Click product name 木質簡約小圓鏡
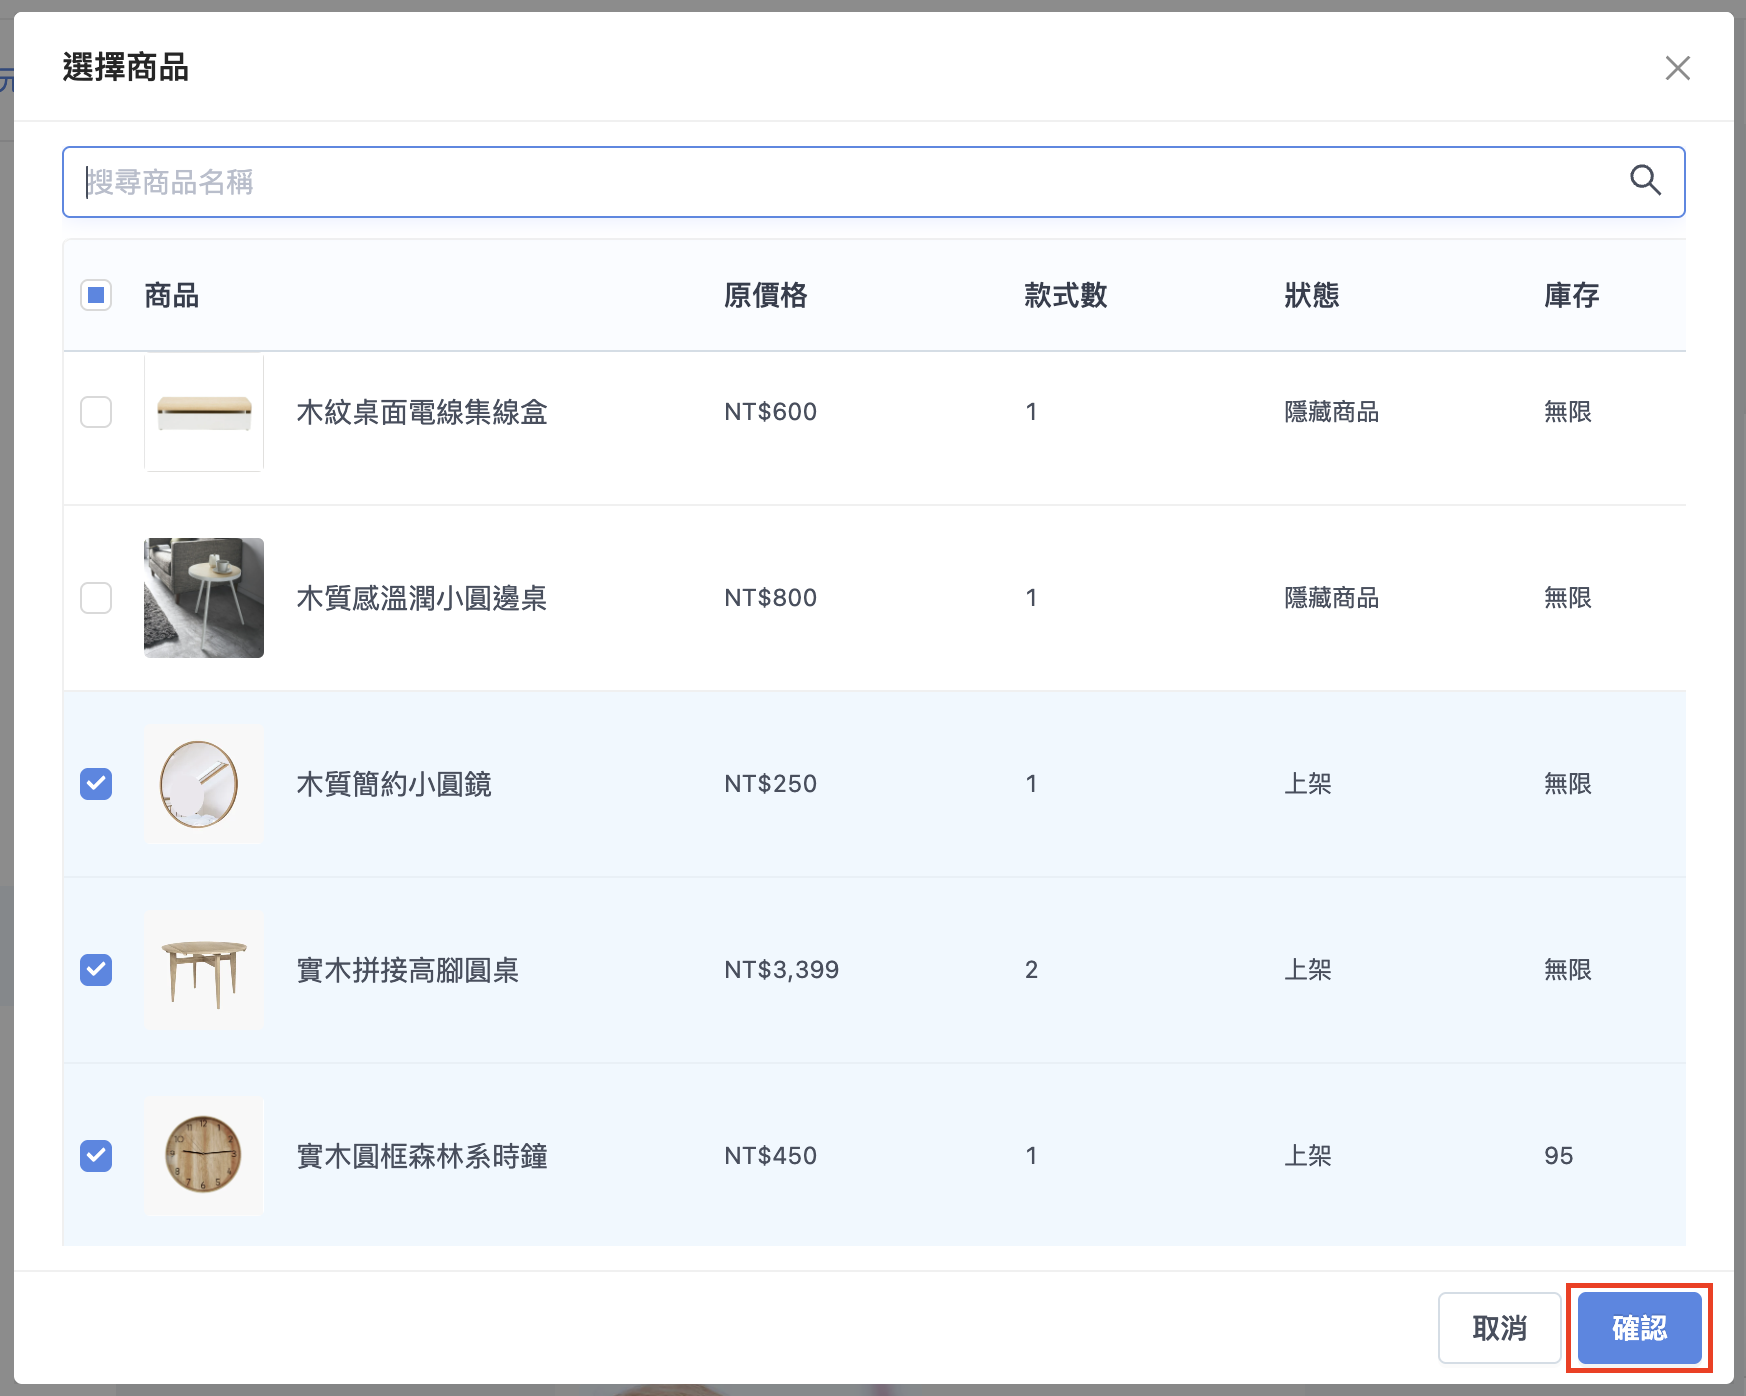The width and height of the screenshot is (1746, 1396). tap(394, 784)
